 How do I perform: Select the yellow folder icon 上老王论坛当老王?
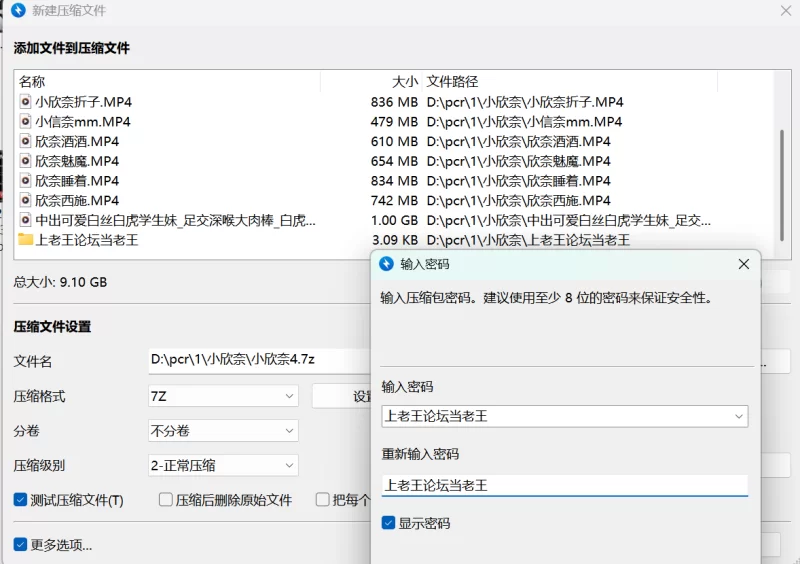tap(25, 240)
